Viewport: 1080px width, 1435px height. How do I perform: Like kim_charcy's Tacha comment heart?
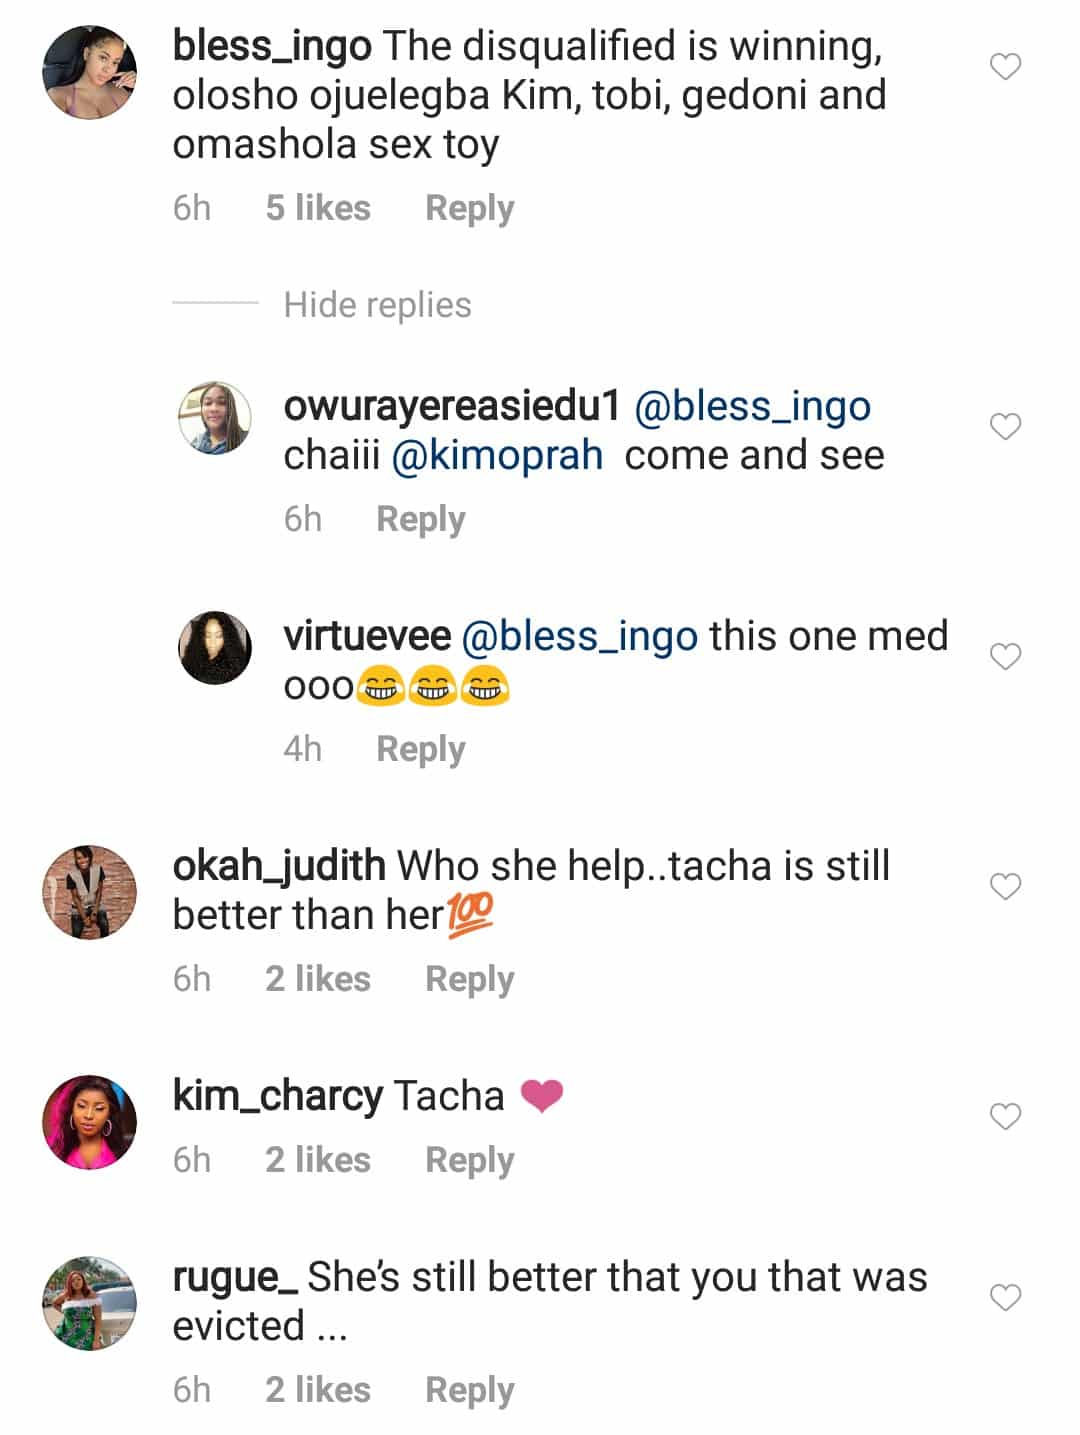[1005, 1116]
